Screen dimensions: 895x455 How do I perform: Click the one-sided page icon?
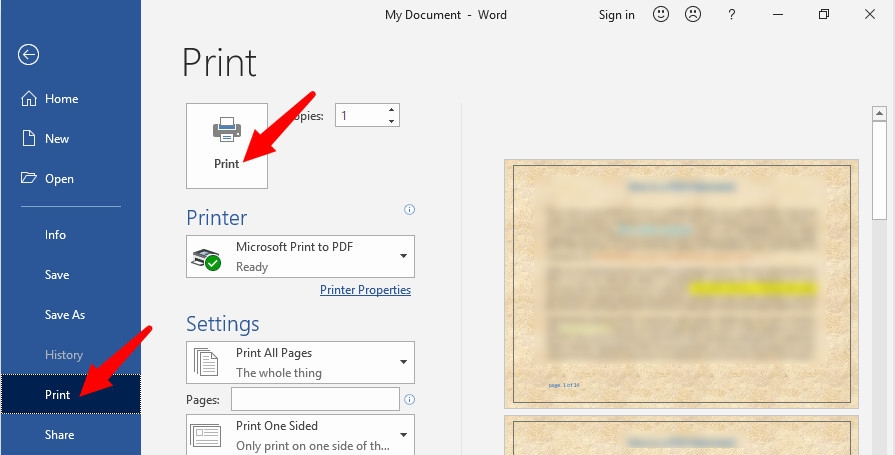205,436
